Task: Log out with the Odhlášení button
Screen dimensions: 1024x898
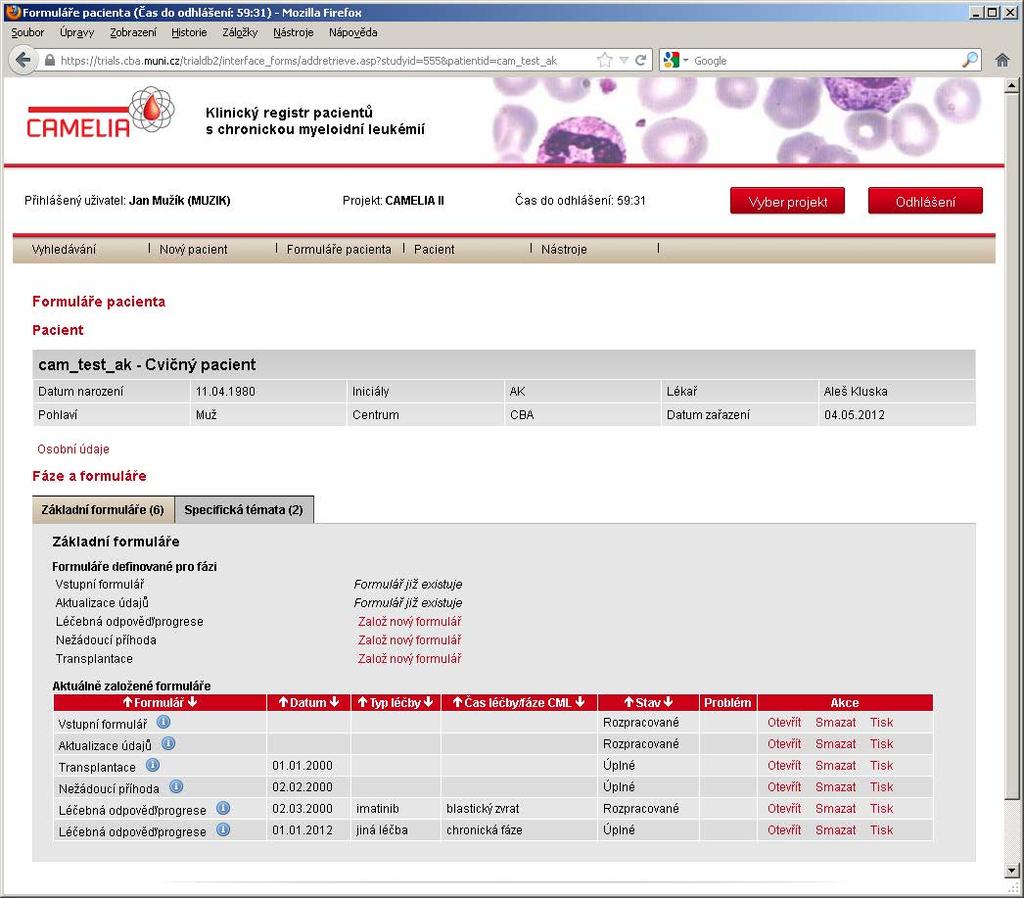Action: point(925,201)
